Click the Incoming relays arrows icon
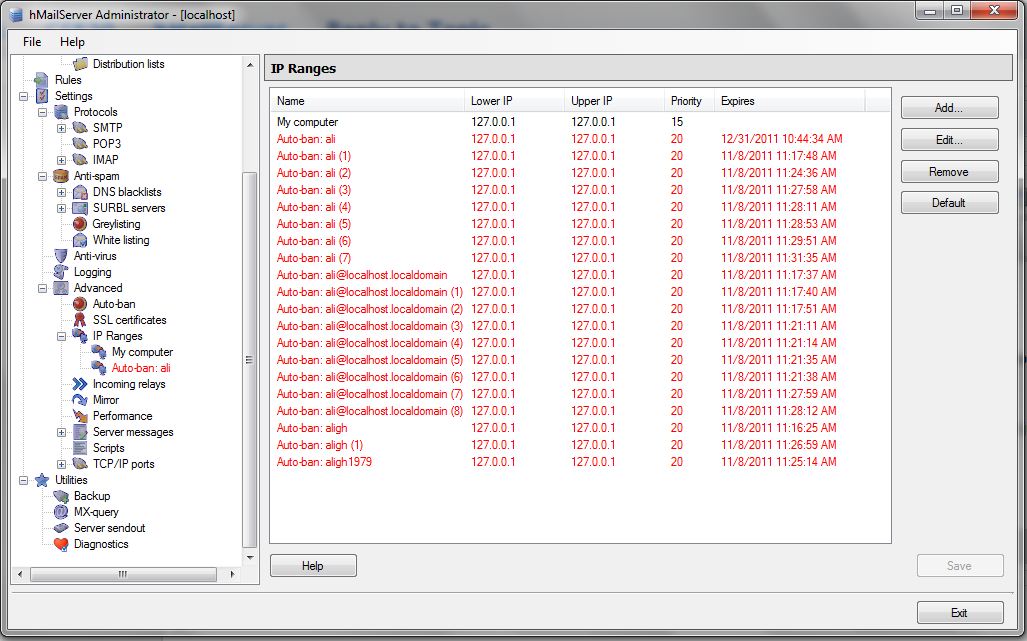 (x=80, y=384)
